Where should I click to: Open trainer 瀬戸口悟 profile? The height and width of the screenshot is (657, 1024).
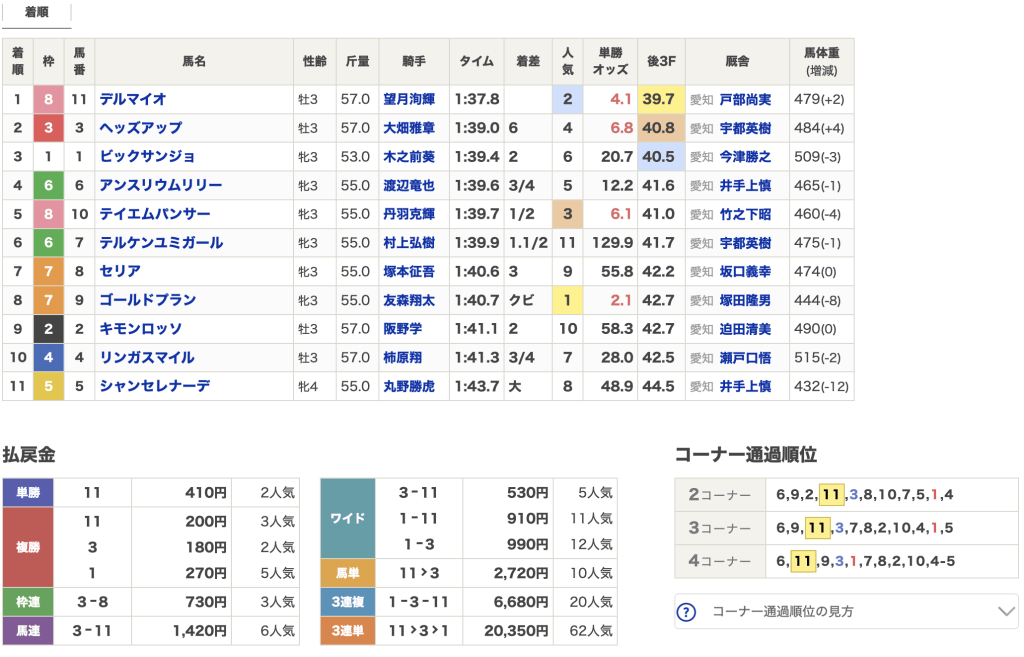click(x=745, y=357)
